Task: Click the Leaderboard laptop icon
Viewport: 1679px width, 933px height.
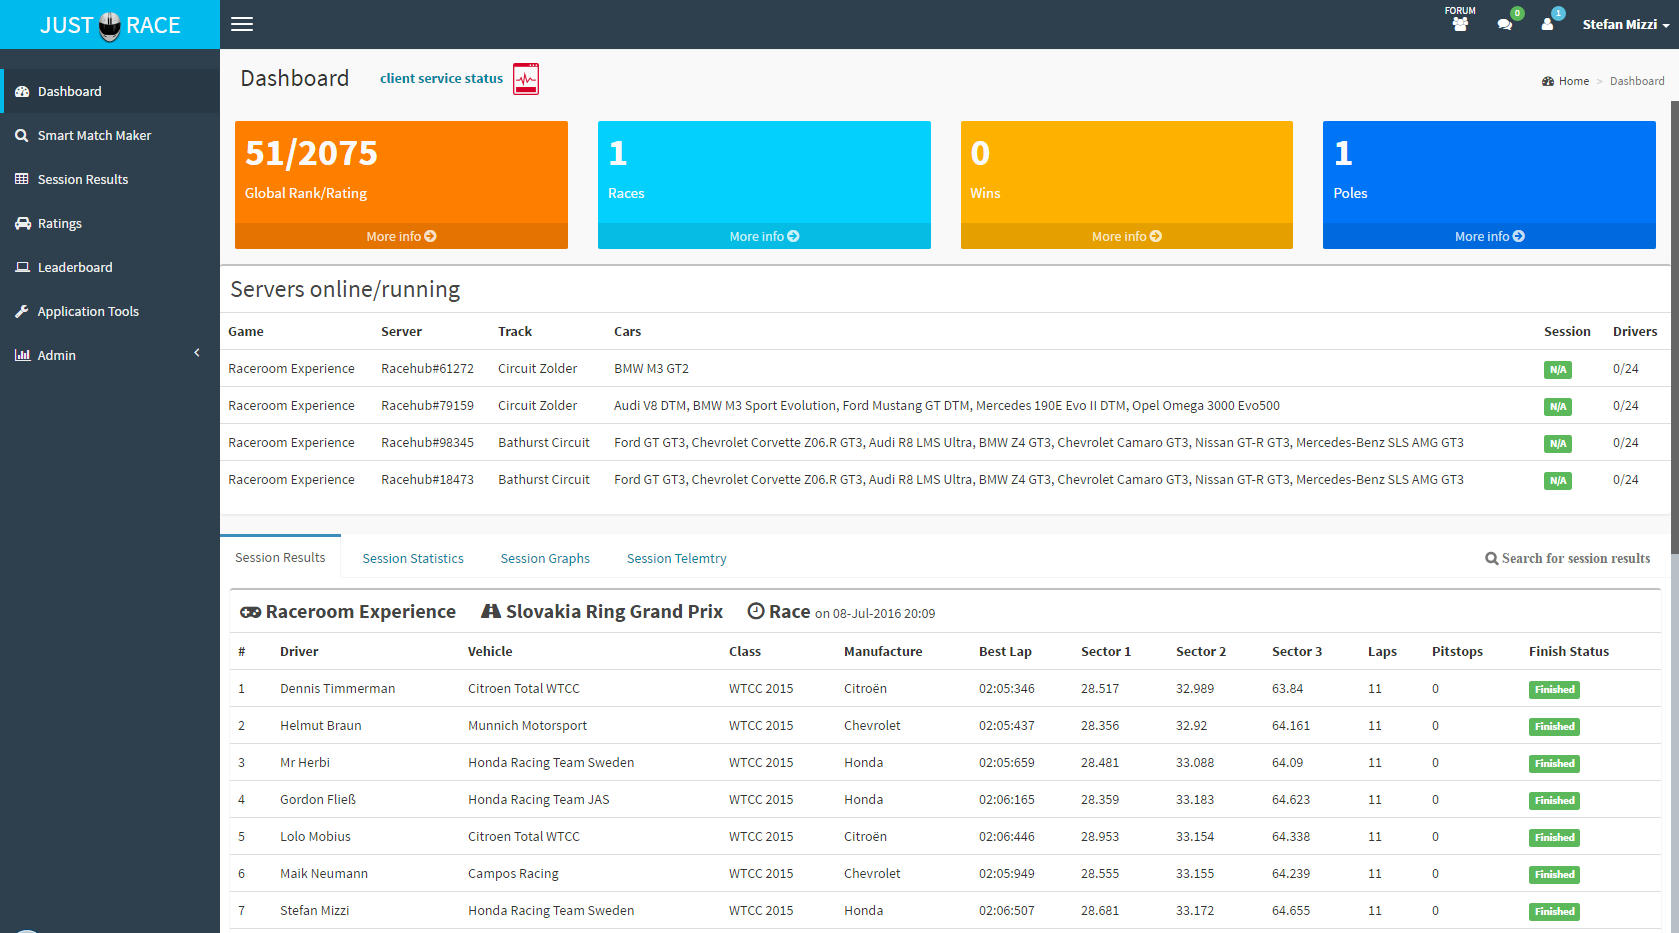Action: 22,267
